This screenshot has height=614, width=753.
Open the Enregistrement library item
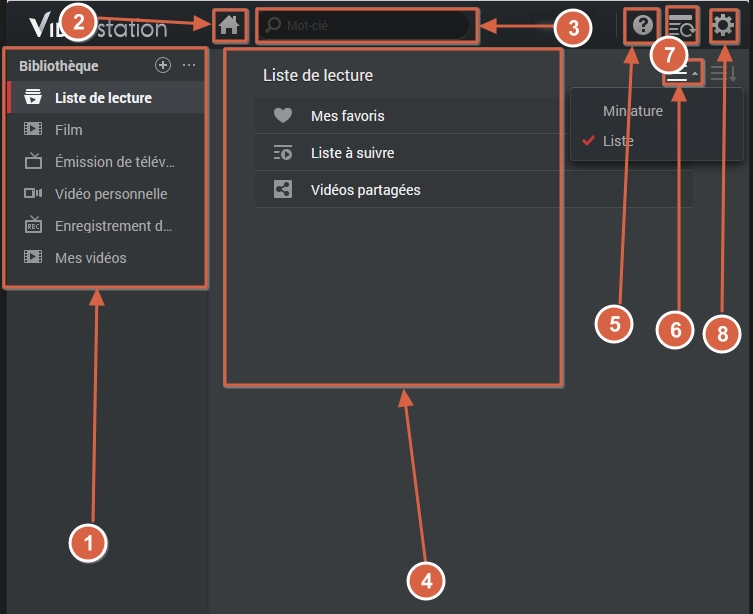(x=113, y=226)
